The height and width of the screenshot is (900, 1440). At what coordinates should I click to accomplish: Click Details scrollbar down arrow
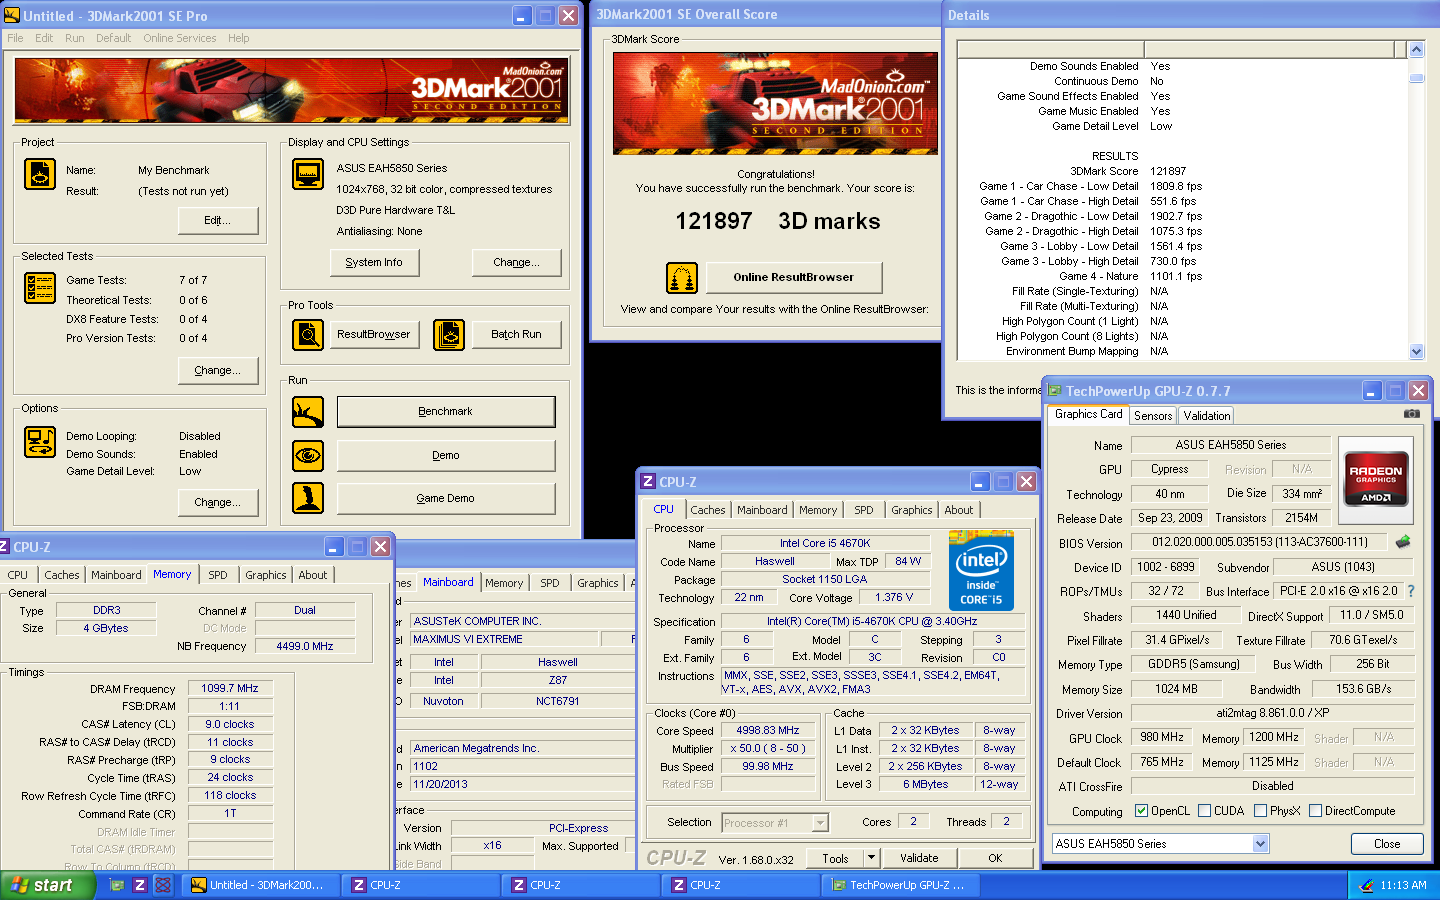coord(1416,351)
